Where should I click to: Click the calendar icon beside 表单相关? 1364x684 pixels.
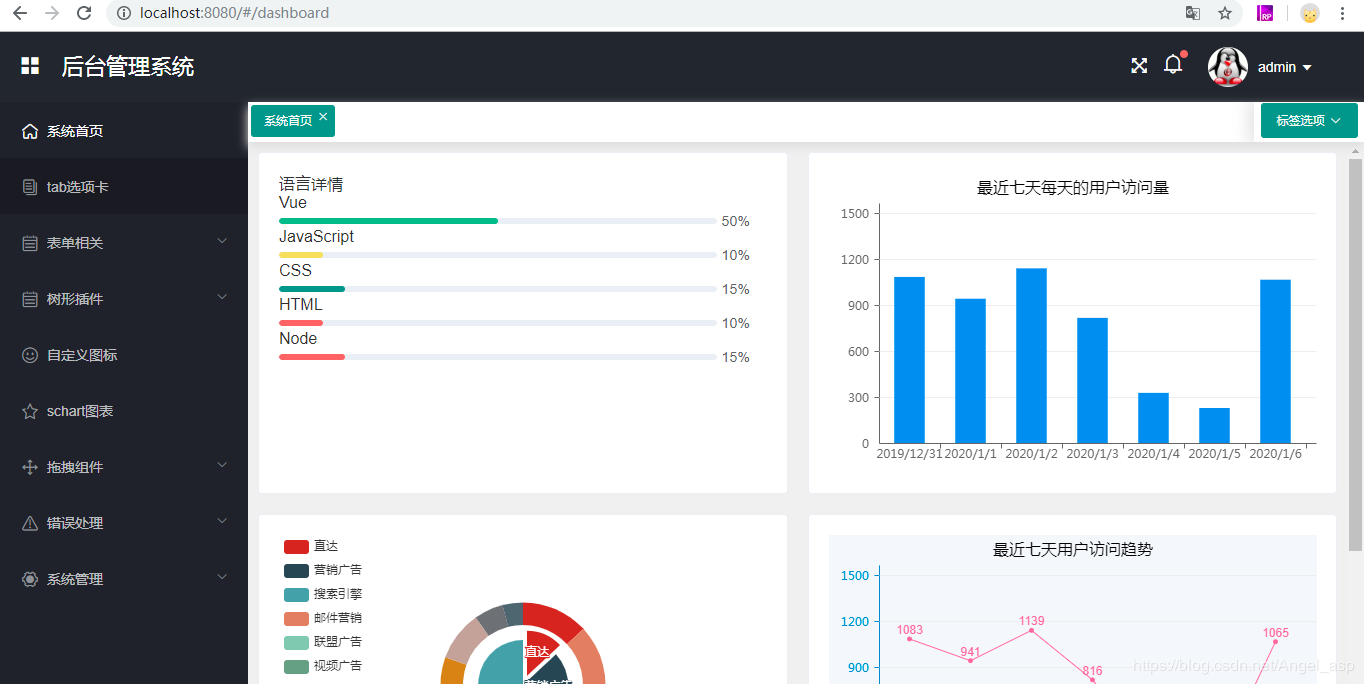pyautogui.click(x=30, y=243)
